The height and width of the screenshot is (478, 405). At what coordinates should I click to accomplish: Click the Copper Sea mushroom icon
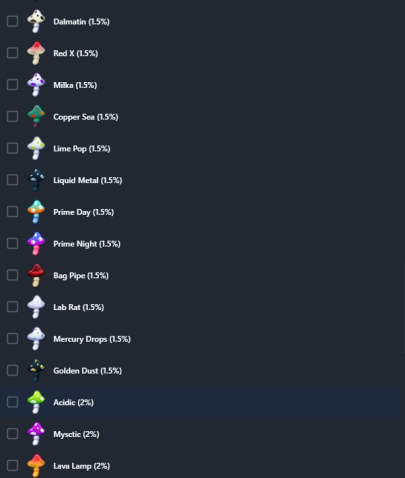coord(36,116)
